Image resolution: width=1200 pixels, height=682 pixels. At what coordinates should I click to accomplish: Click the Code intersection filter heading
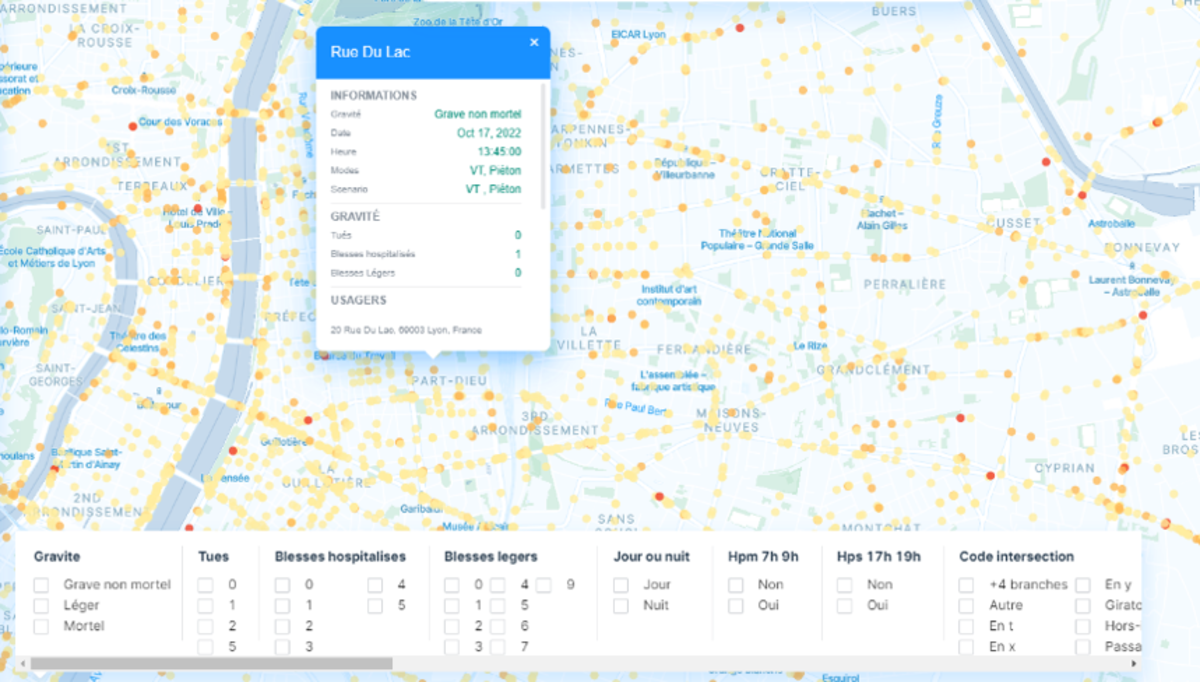click(x=1016, y=557)
